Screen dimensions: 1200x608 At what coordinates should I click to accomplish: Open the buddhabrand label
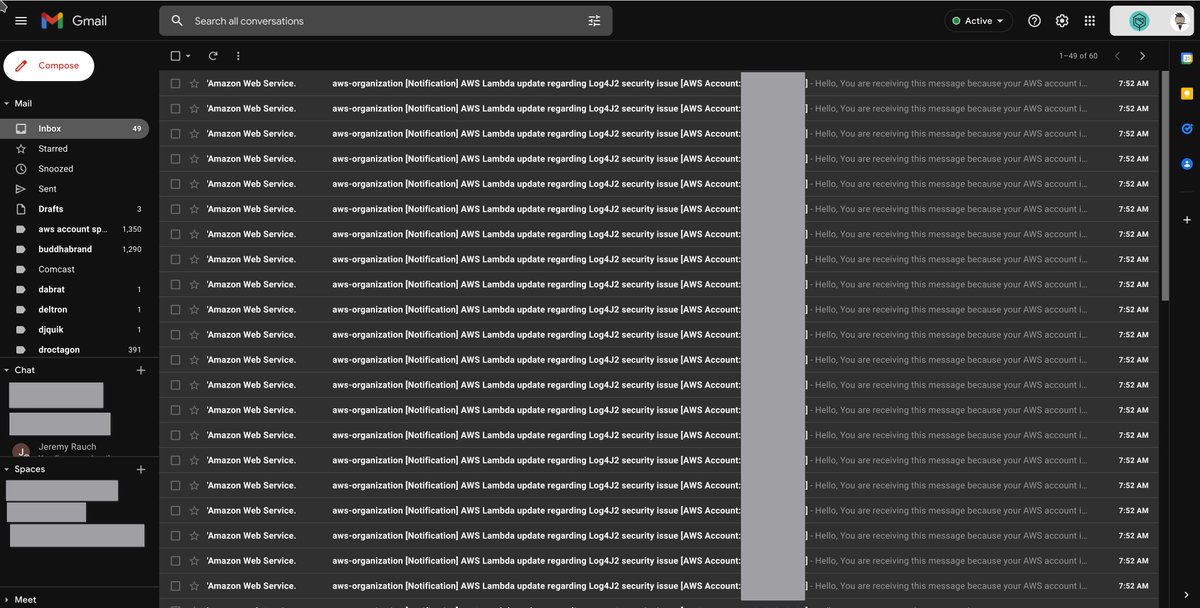click(74, 249)
